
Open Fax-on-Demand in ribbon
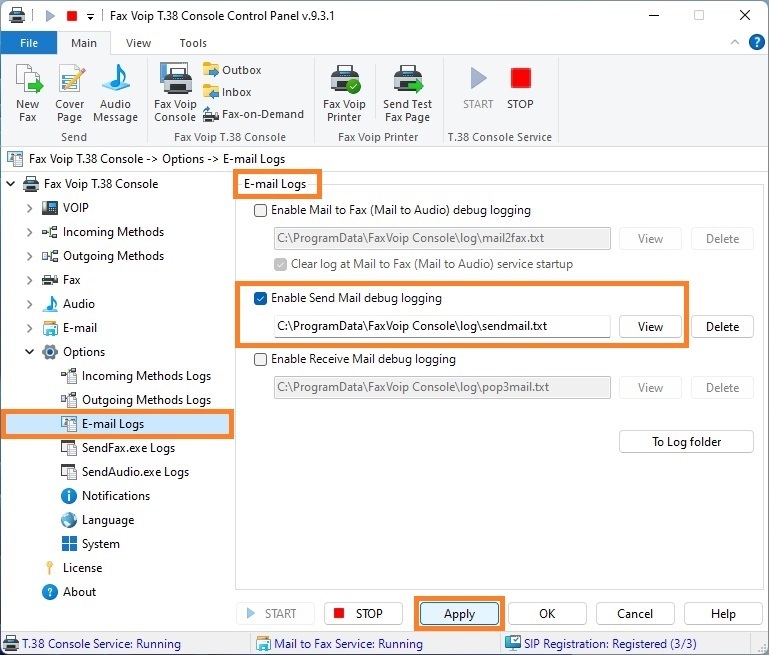254,114
